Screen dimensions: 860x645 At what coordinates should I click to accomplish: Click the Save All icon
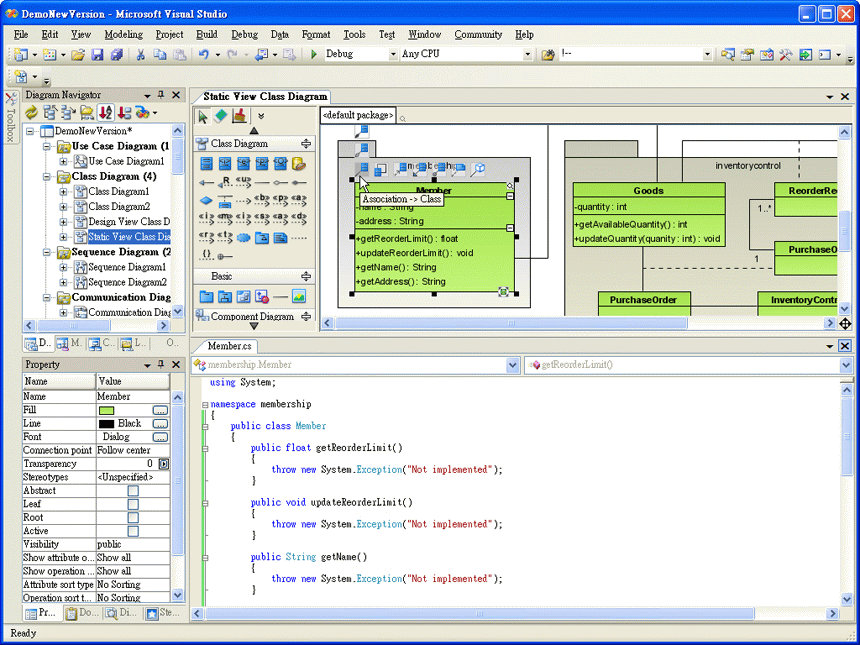(116, 54)
